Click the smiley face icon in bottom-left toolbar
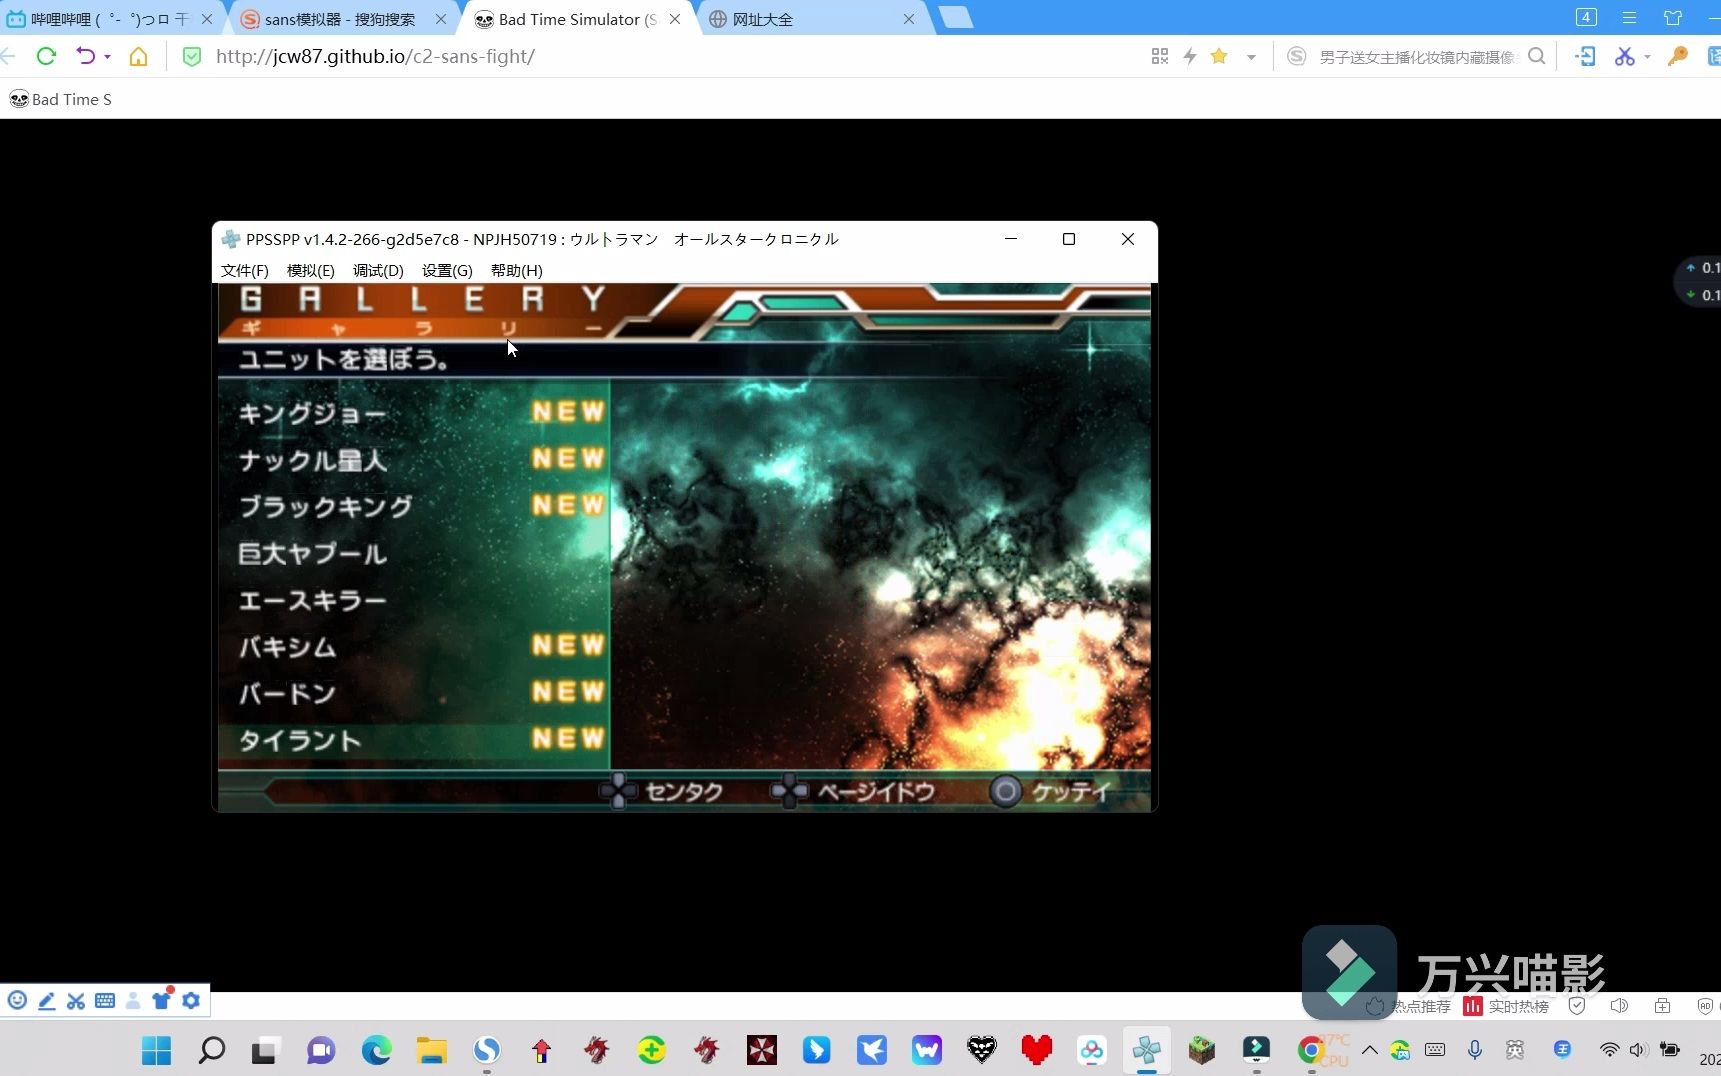Screen dimensions: 1721x1076 [x=17, y=1000]
